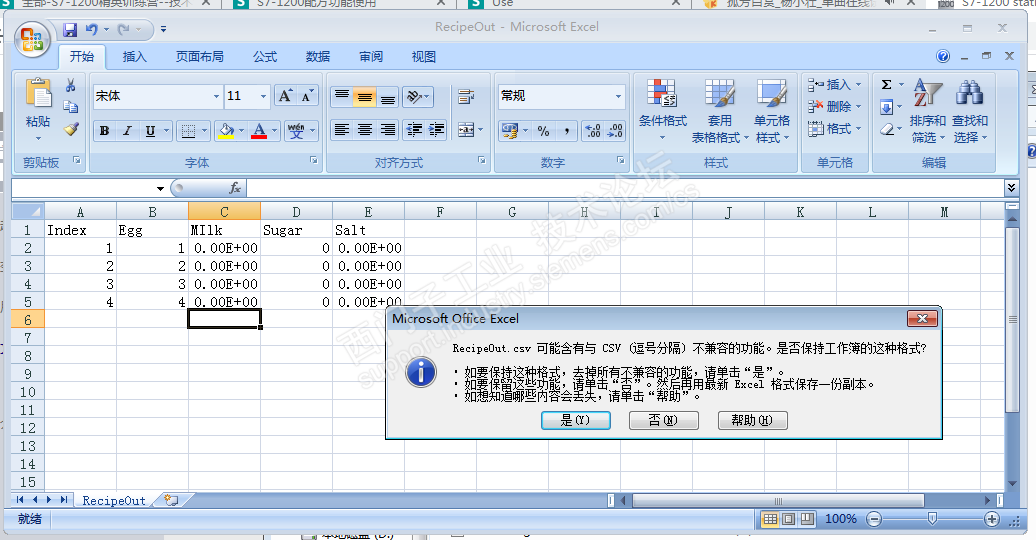Toggle bold formatting
Image resolution: width=1036 pixels, height=540 pixels.
coord(104,131)
